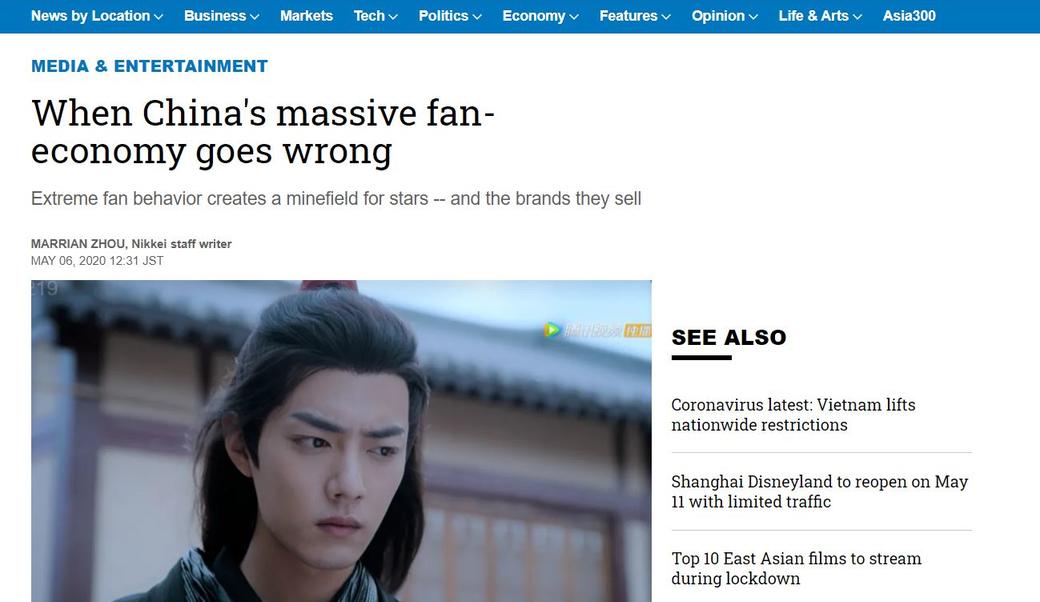The width and height of the screenshot is (1040, 602).
Task: Expand the Tech menu chevron
Action: coord(393,17)
